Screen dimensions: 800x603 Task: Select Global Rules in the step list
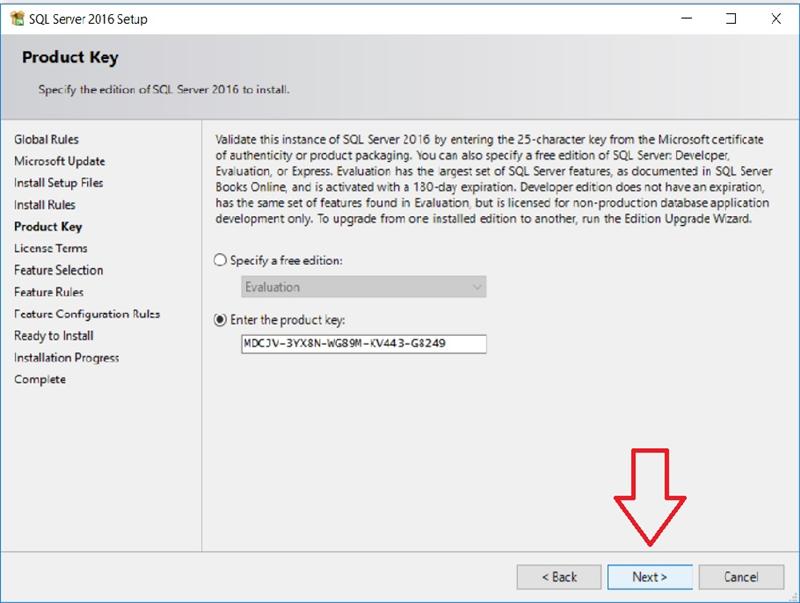(46, 139)
